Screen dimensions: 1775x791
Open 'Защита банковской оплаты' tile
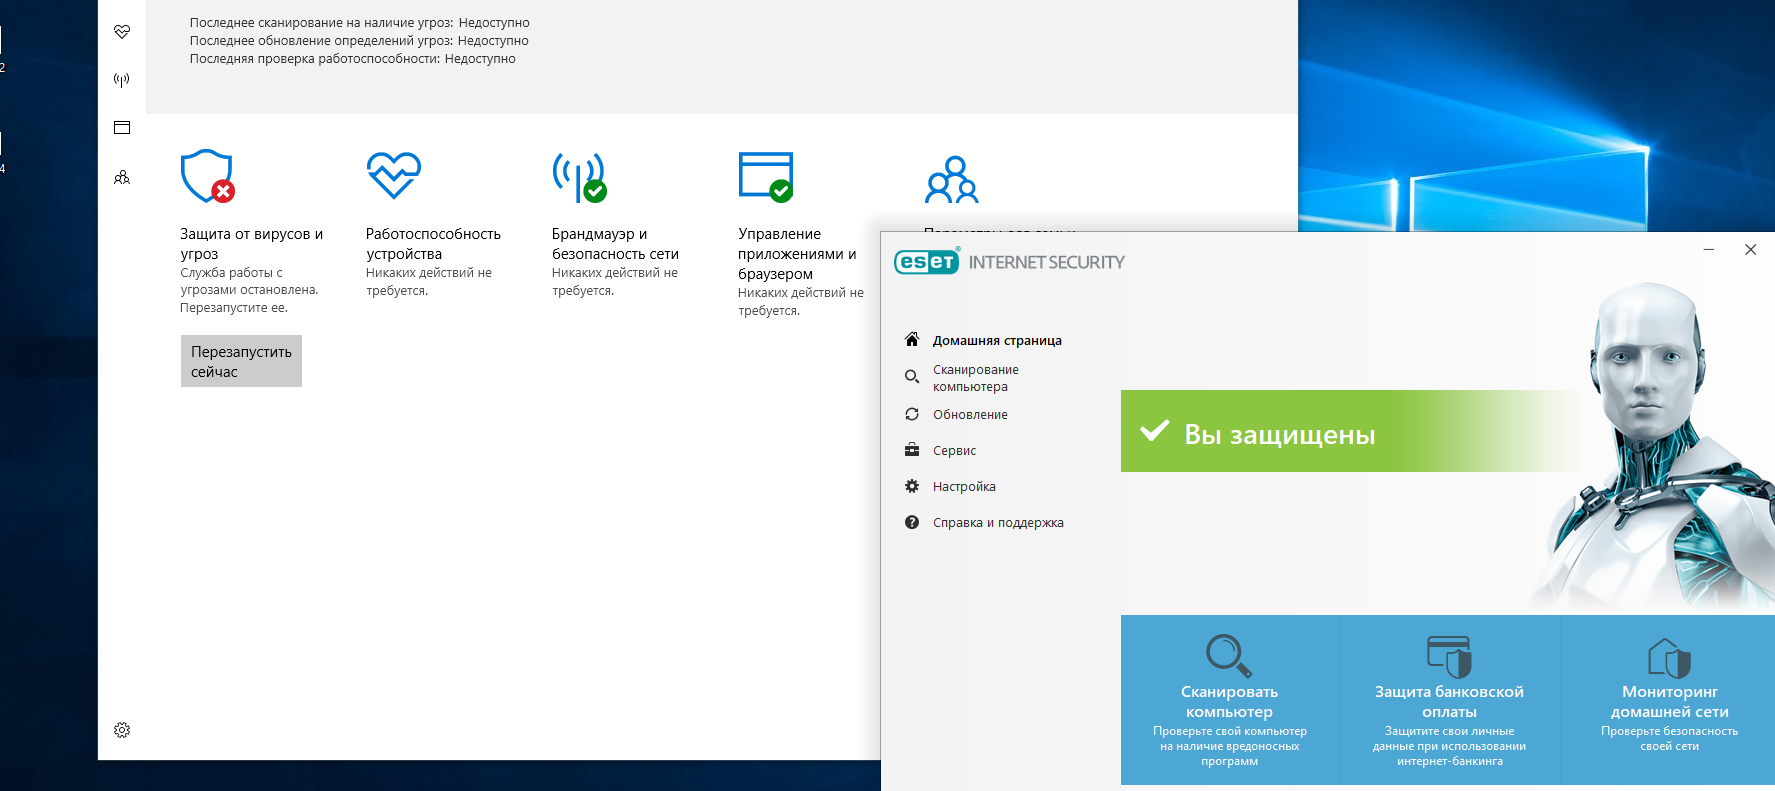click(x=1450, y=700)
